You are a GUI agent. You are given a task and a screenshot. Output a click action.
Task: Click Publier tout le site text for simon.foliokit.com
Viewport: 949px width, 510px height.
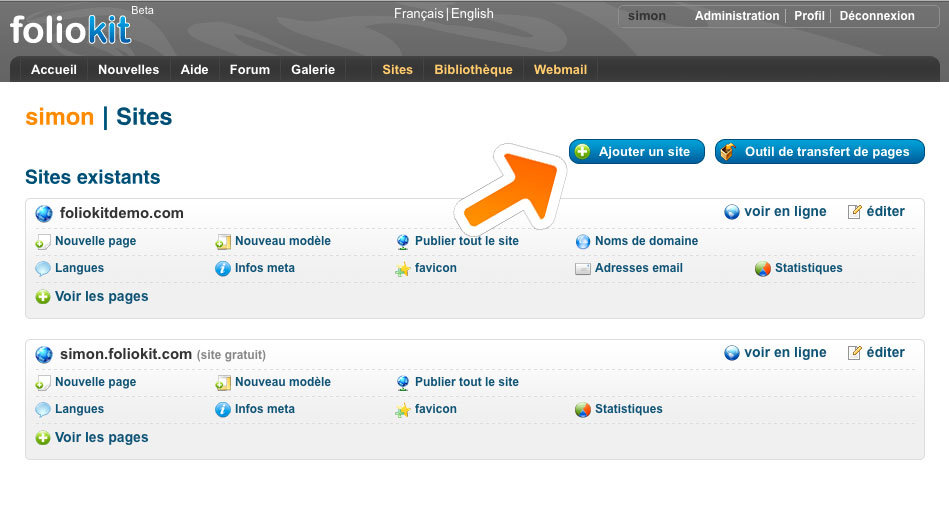467,382
